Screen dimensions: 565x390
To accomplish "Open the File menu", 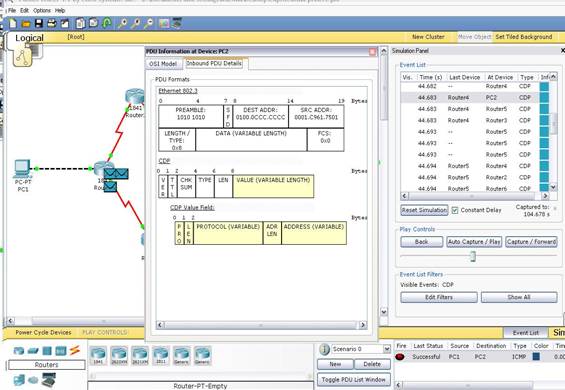I will tap(12, 10).
